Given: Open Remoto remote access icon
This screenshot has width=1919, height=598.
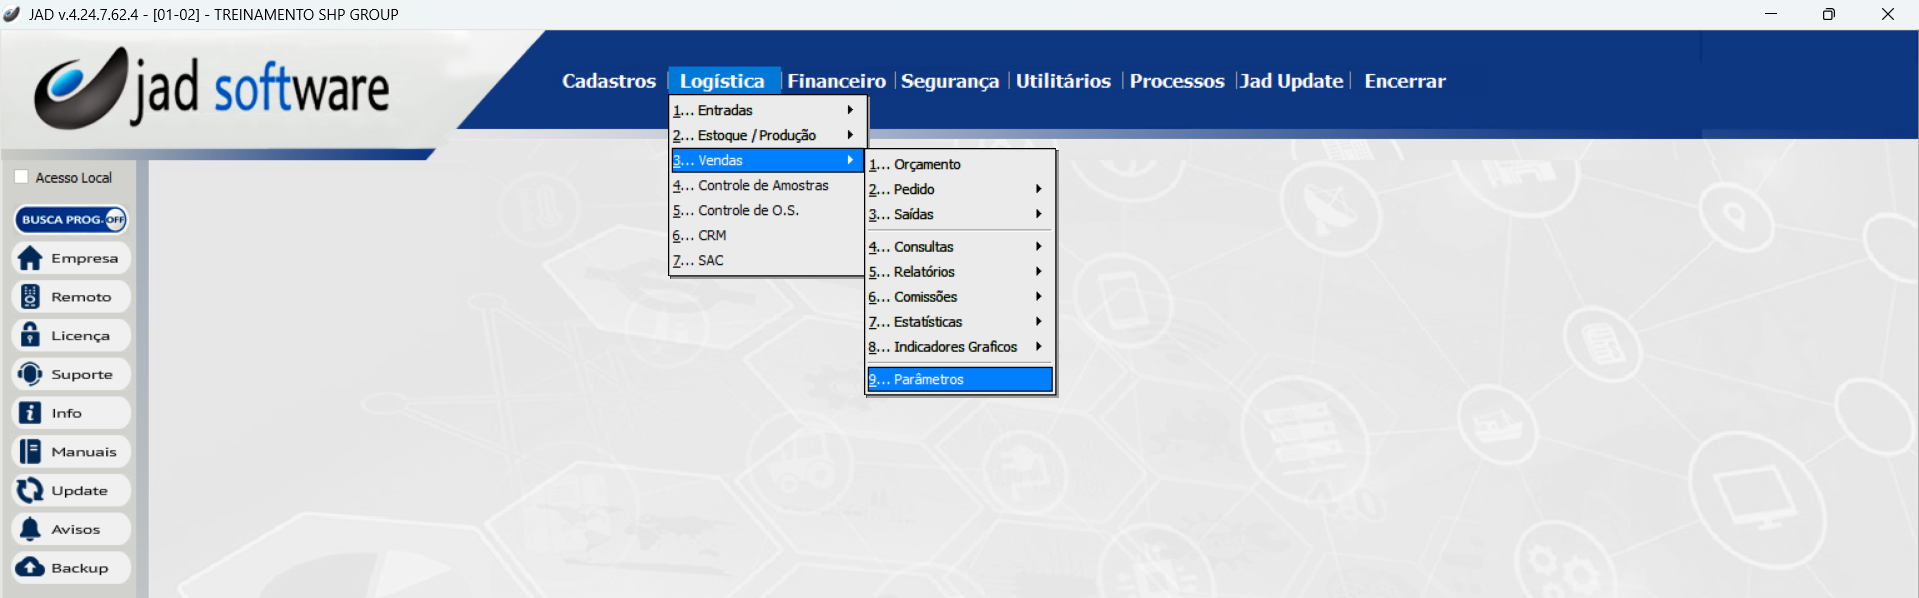Looking at the screenshot, I should [31, 297].
